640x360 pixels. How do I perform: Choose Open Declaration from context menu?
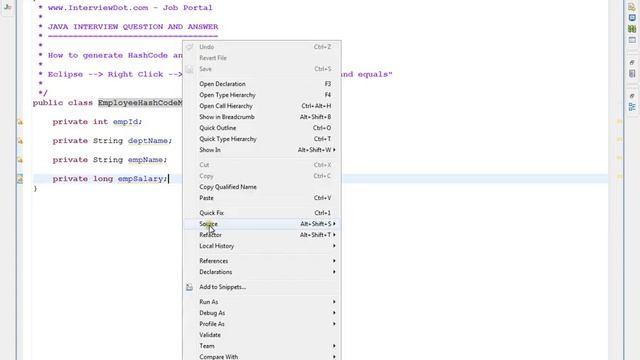point(262,84)
